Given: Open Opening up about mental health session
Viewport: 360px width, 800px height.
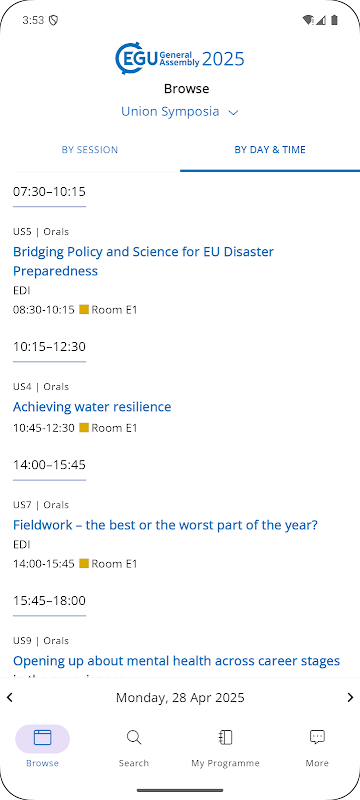Looking at the screenshot, I should click(176, 661).
